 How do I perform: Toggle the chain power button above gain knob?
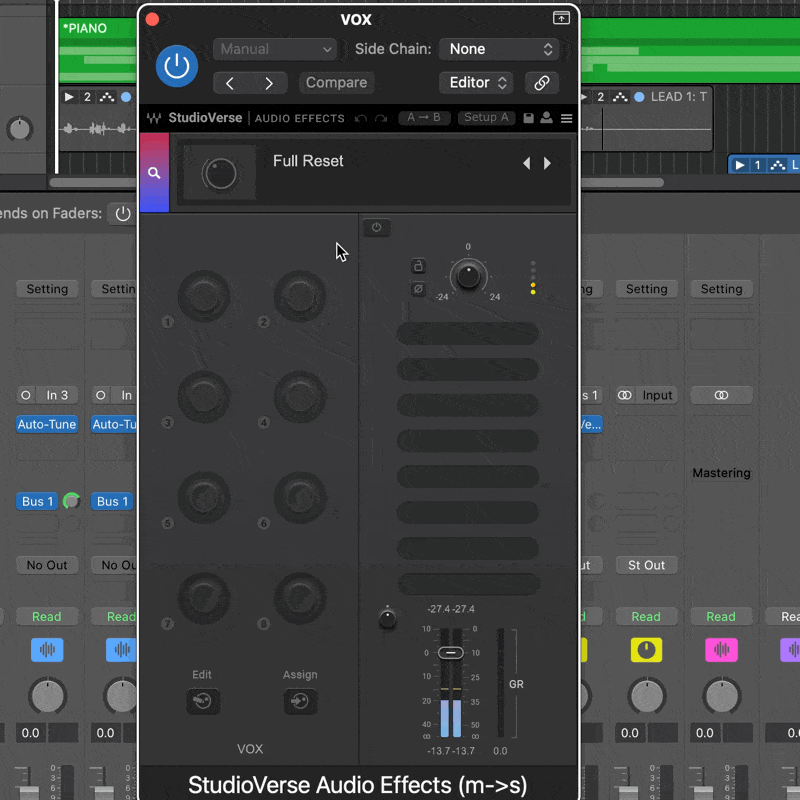(376, 228)
